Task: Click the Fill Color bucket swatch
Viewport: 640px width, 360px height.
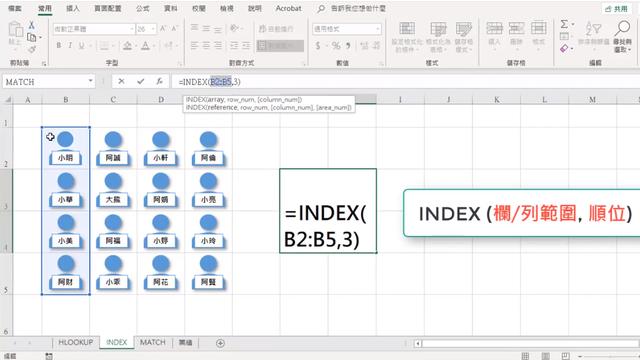Action: [127, 45]
